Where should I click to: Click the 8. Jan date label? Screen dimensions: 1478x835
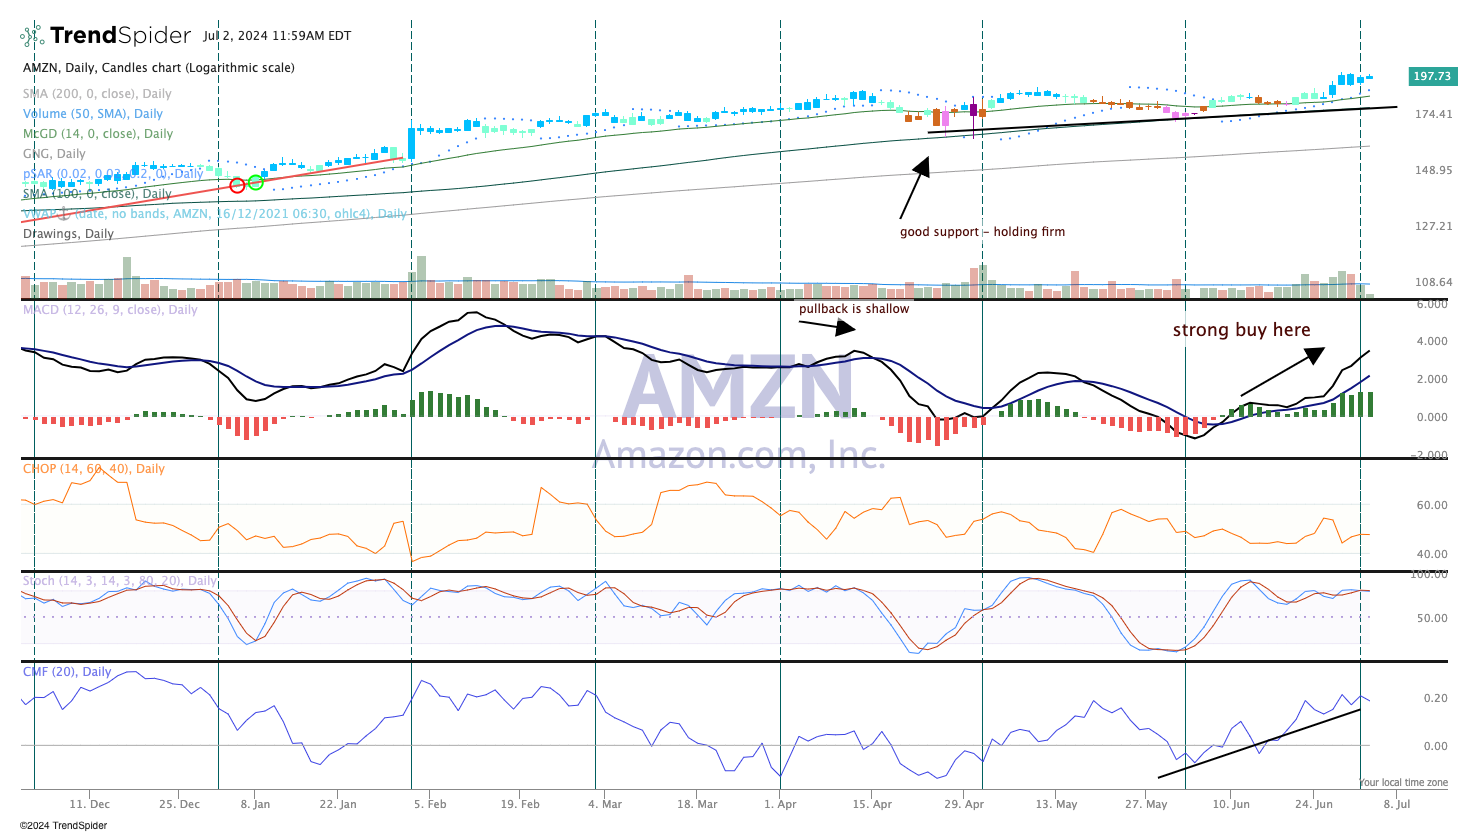click(255, 804)
